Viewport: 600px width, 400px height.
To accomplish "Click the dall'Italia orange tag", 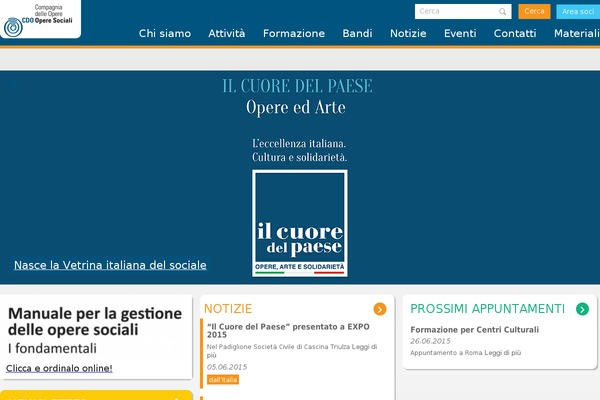I will [223, 380].
